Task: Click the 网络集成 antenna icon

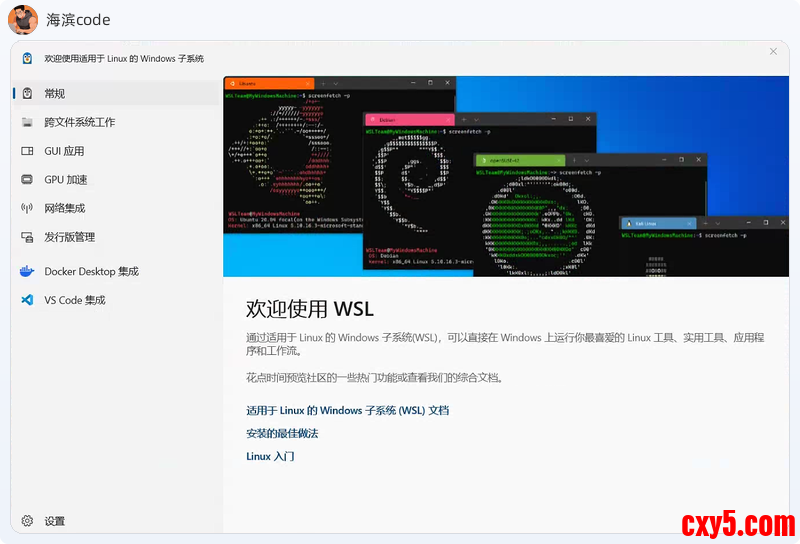Action: click(27, 208)
